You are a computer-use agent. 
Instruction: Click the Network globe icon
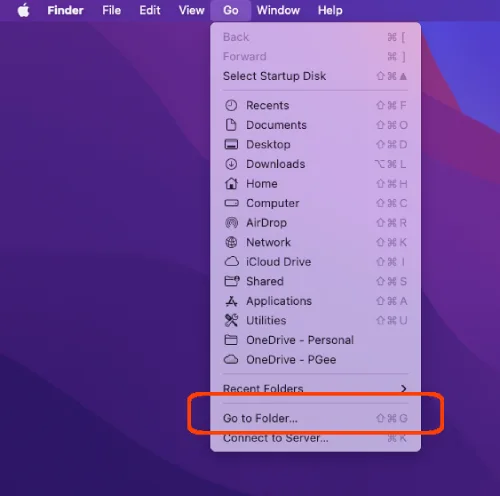tap(231, 242)
